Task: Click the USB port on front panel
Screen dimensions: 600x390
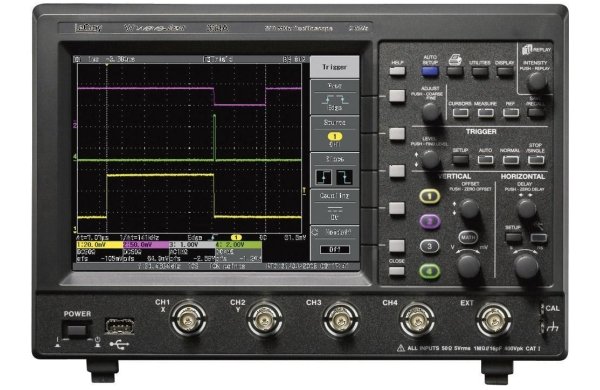Action: [x=119, y=326]
